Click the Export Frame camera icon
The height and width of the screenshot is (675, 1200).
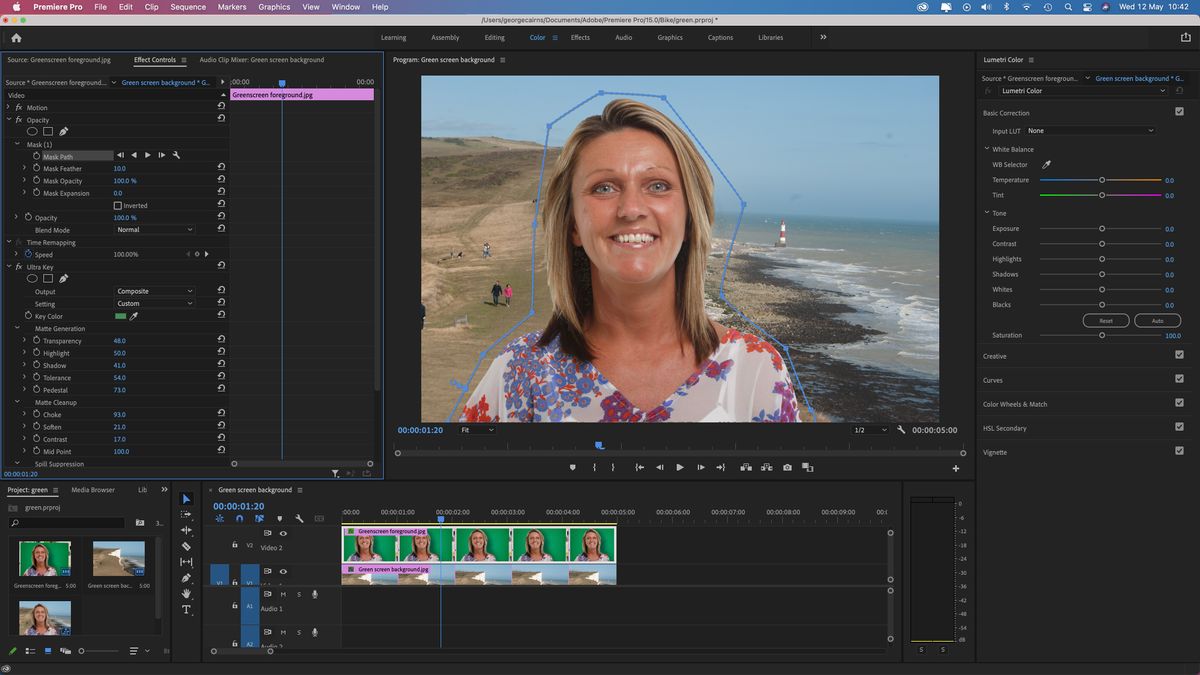[788, 467]
